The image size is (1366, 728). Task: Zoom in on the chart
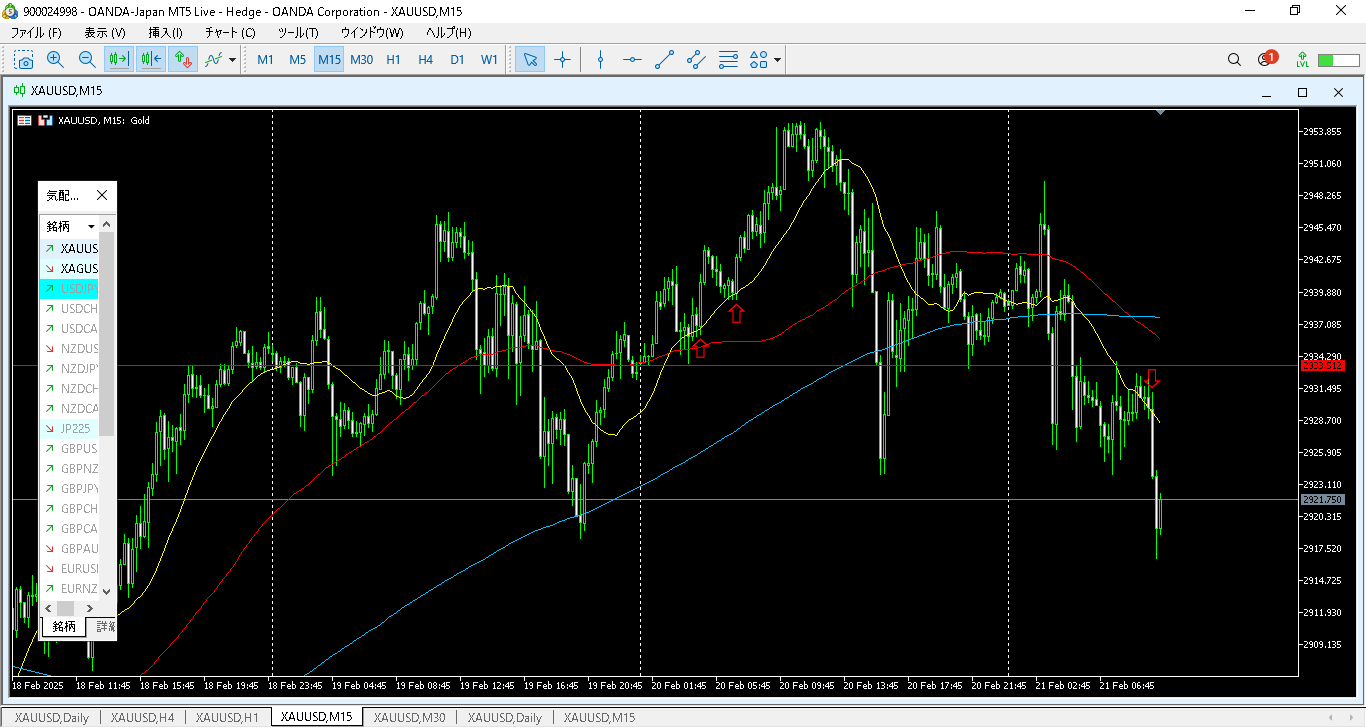(55, 59)
